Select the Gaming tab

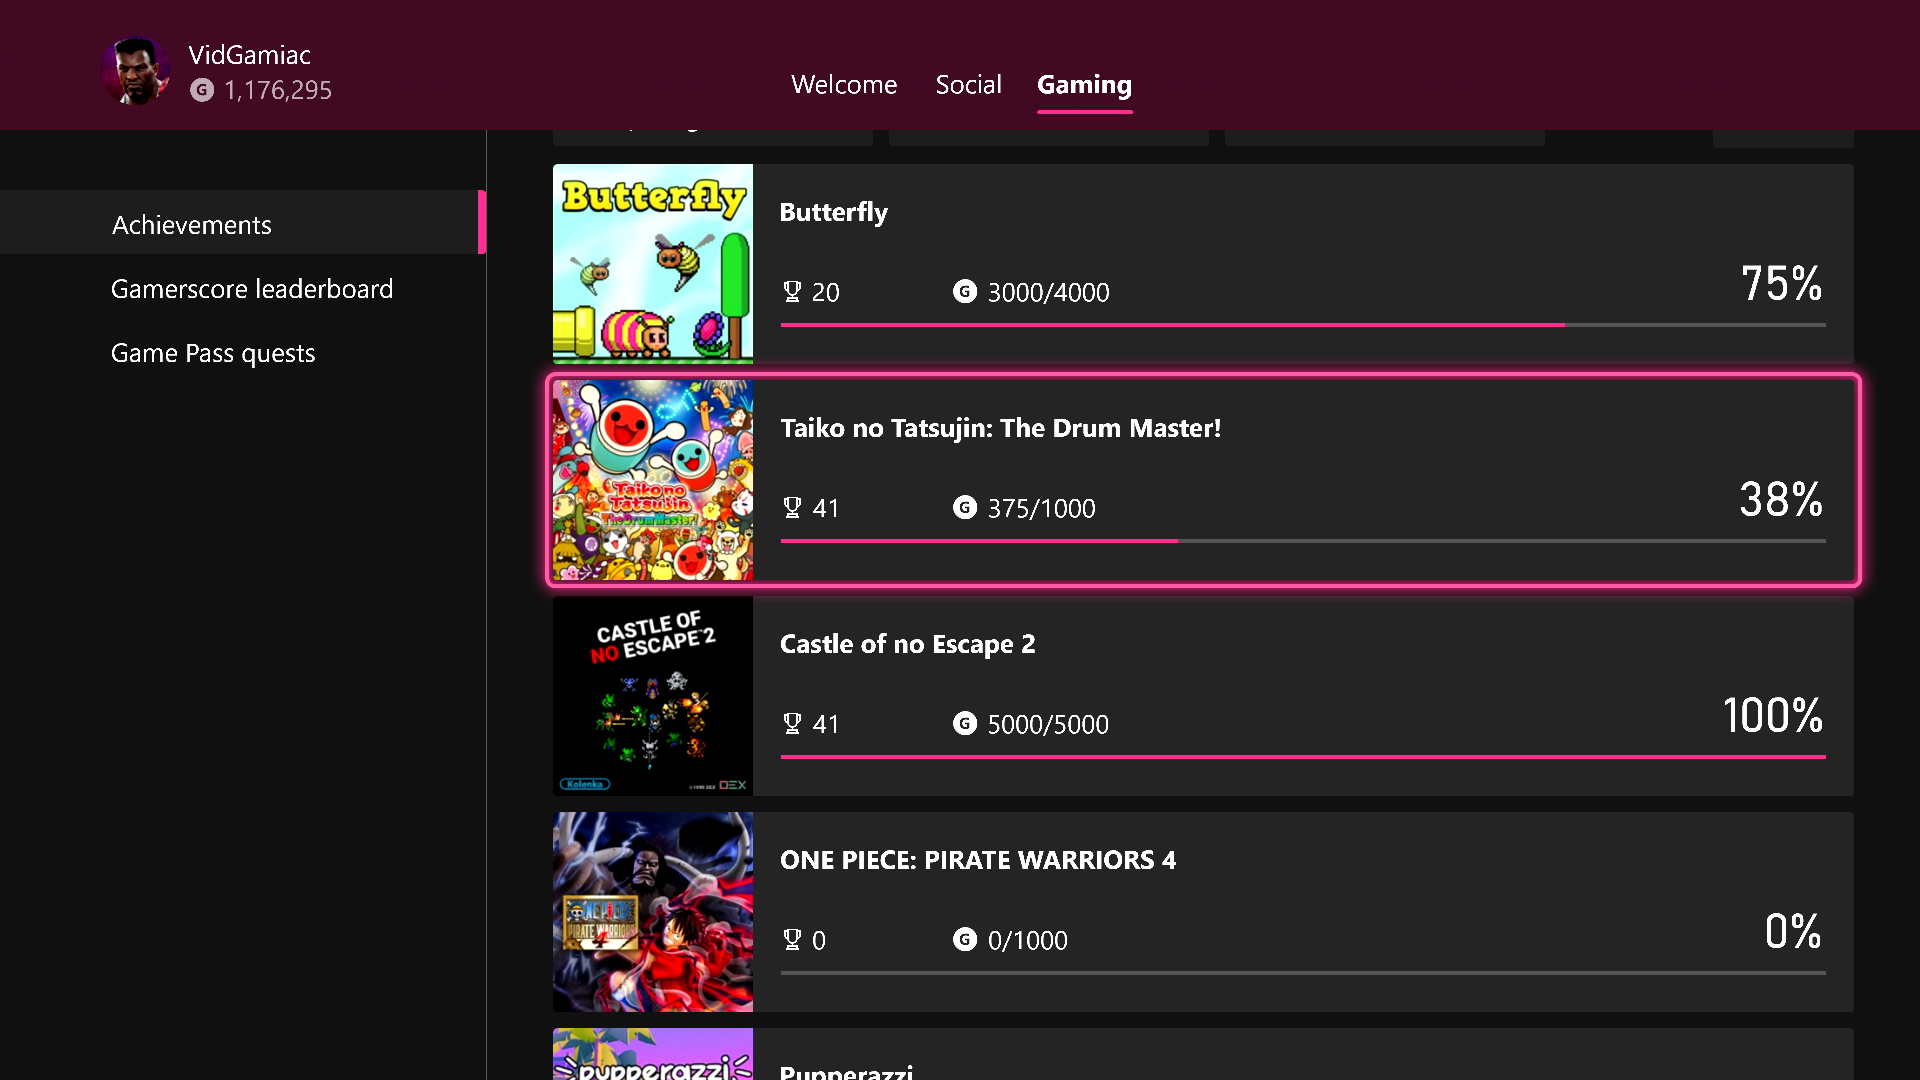click(1084, 85)
